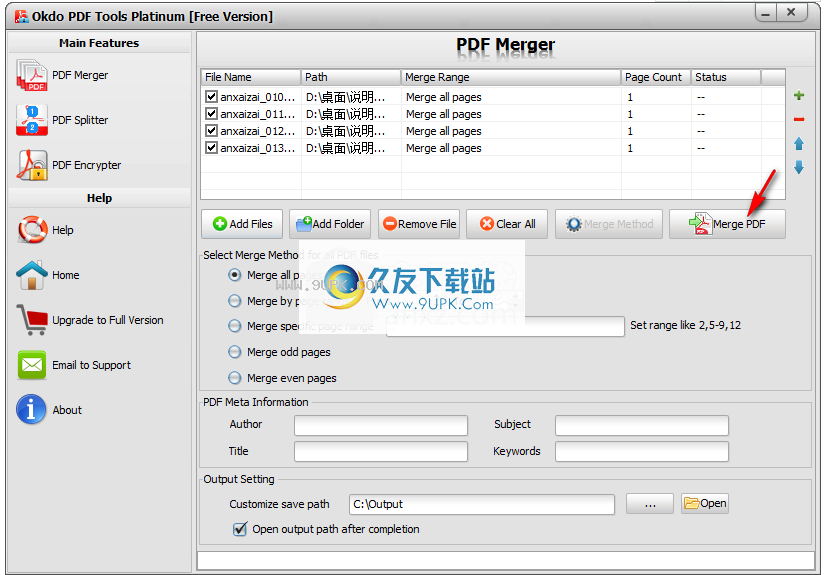This screenshot has height=575, width=824.
Task: Select Merge all pages cell for anxaizai_011
Action: tap(511, 114)
